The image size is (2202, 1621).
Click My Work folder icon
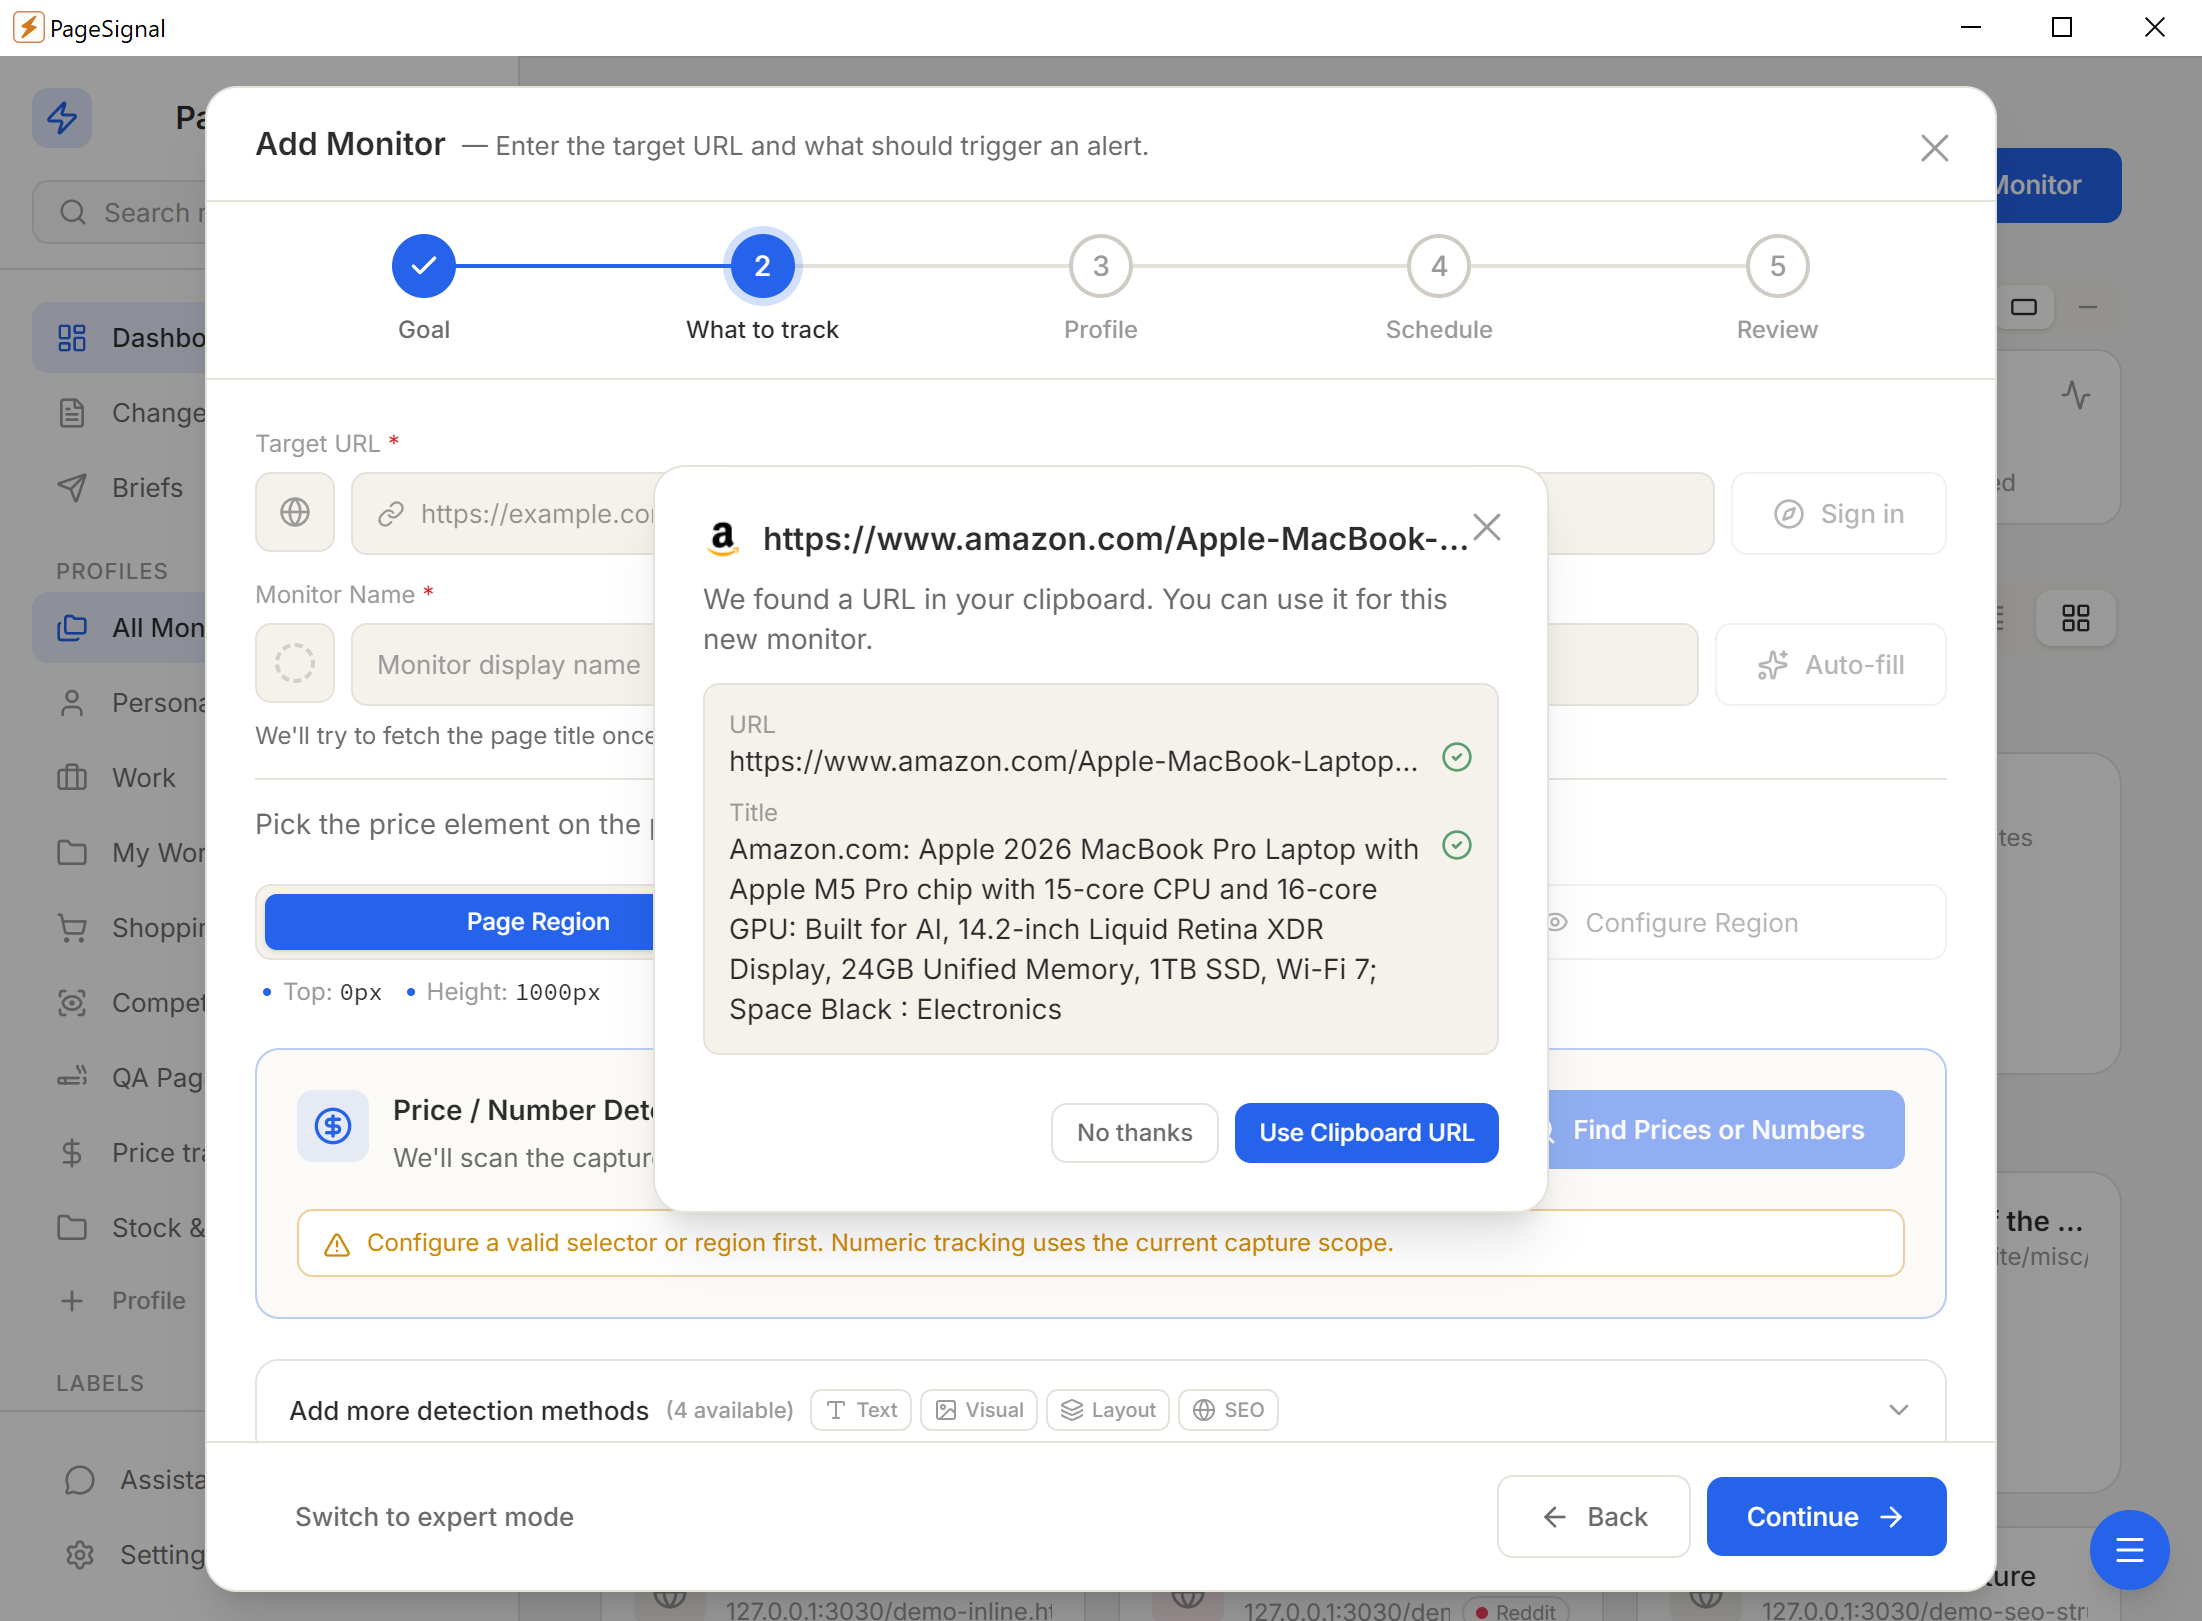pos(72,852)
